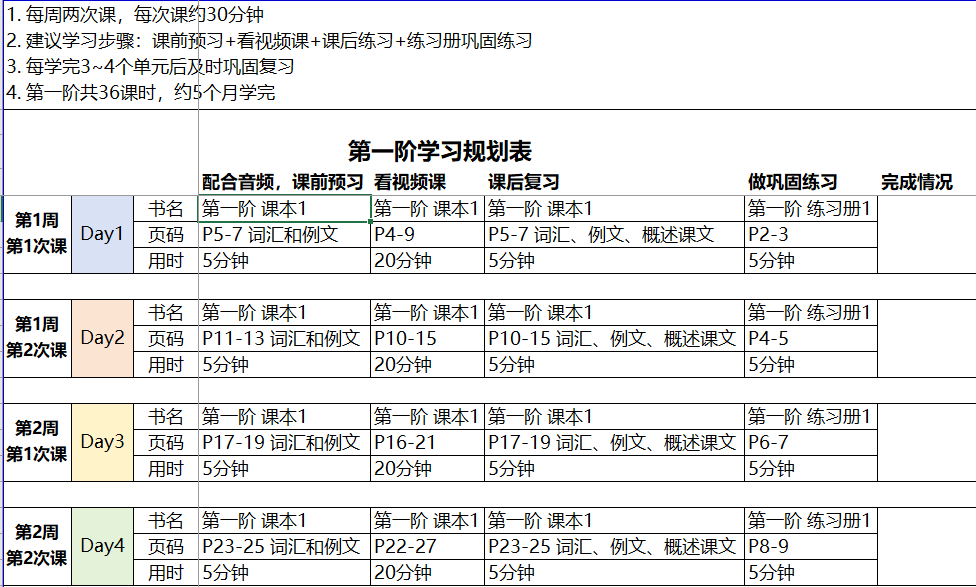Select the title cell 第一阶学习规划表
976x587 pixels.
440,151
